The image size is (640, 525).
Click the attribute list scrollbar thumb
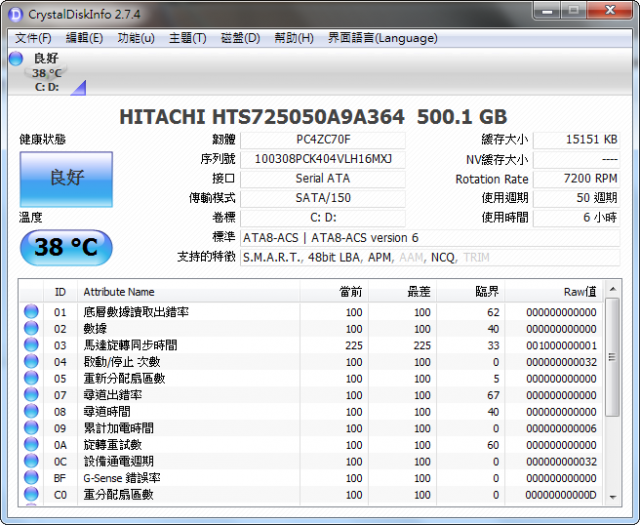pyautogui.click(x=612, y=357)
